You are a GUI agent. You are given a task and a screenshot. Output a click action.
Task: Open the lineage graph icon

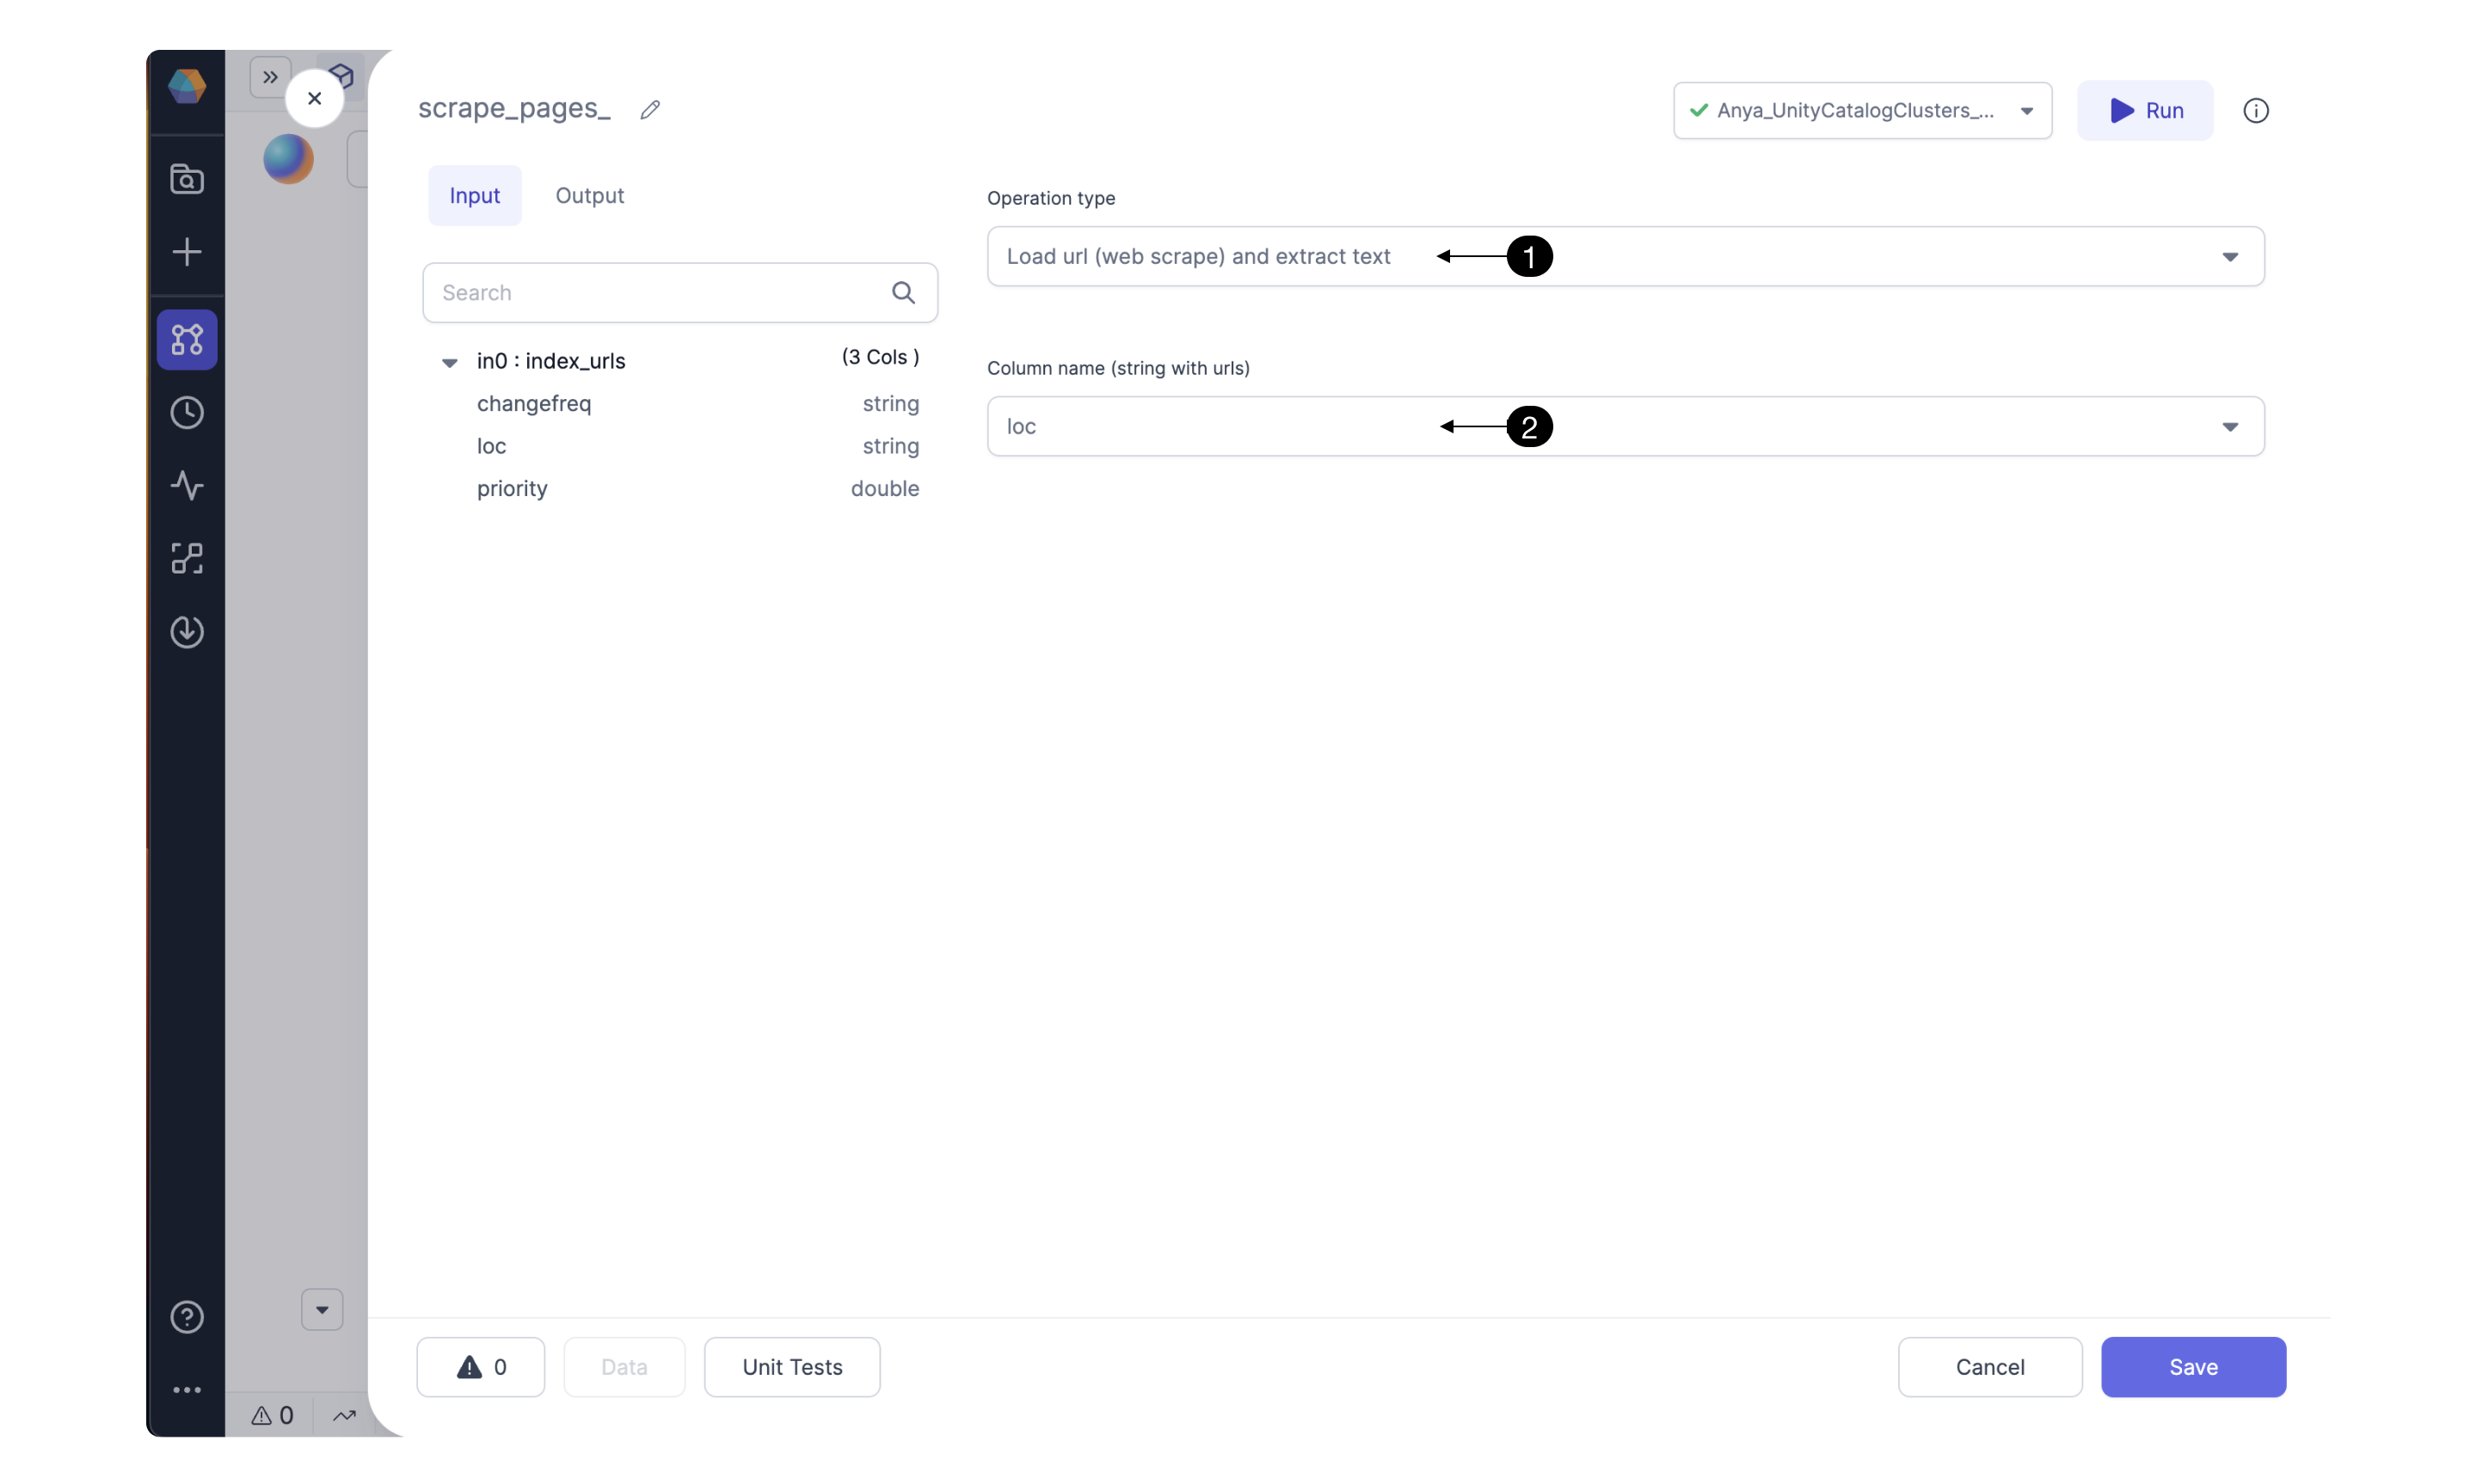186,558
